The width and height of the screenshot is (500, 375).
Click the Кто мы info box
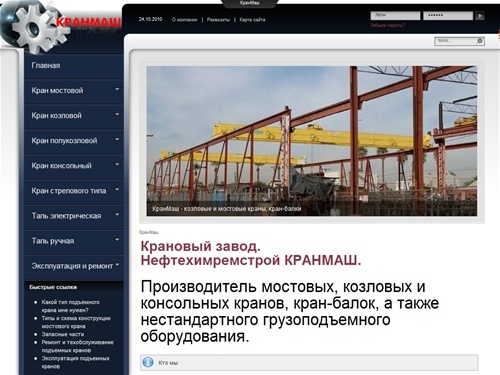tap(309, 362)
